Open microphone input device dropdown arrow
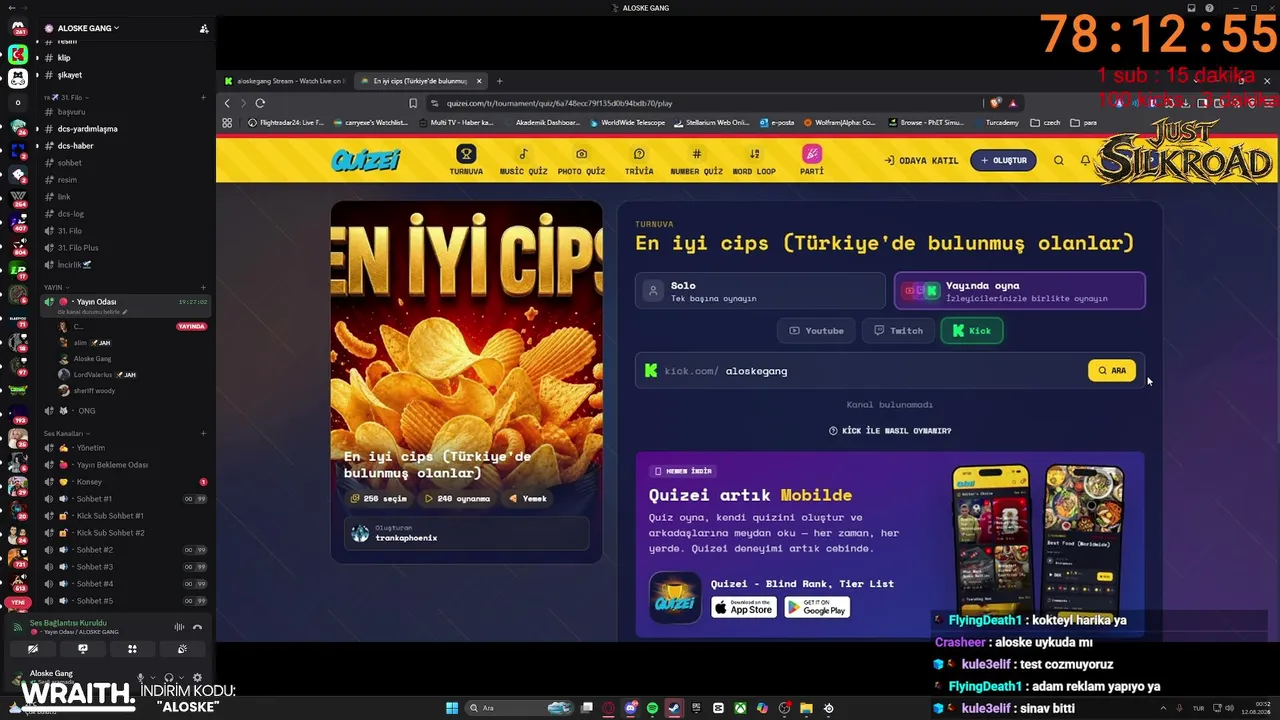This screenshot has height=720, width=1280. (x=151, y=678)
